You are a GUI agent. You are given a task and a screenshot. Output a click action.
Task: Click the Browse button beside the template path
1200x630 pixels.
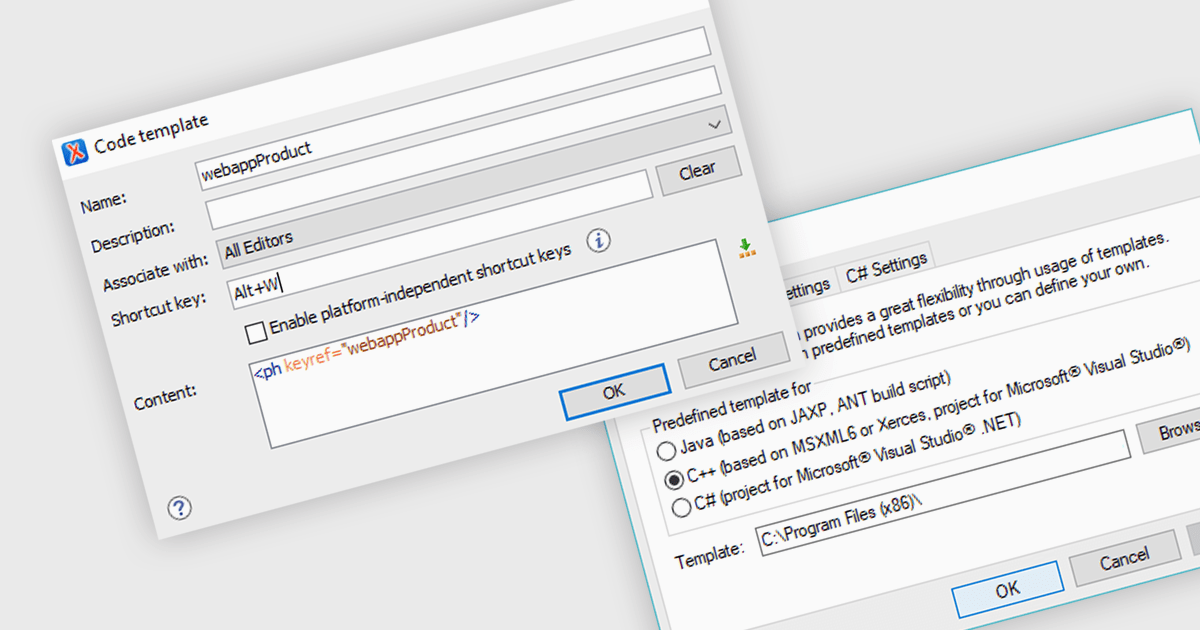pos(1168,428)
